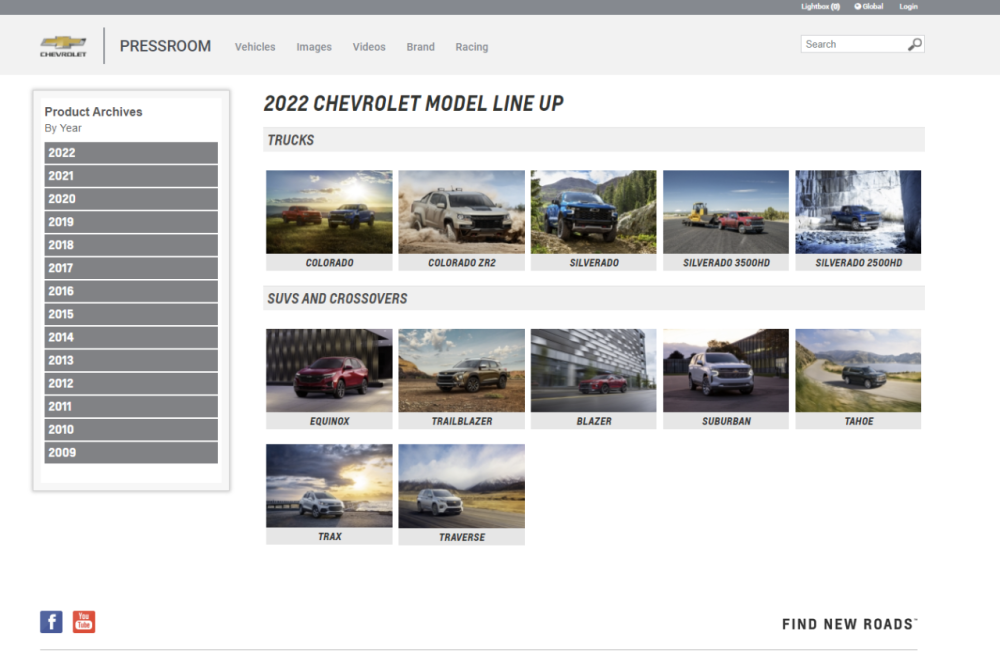The width and height of the screenshot is (1000, 651).
Task: Open the Facebook page icon
Action: point(51,622)
